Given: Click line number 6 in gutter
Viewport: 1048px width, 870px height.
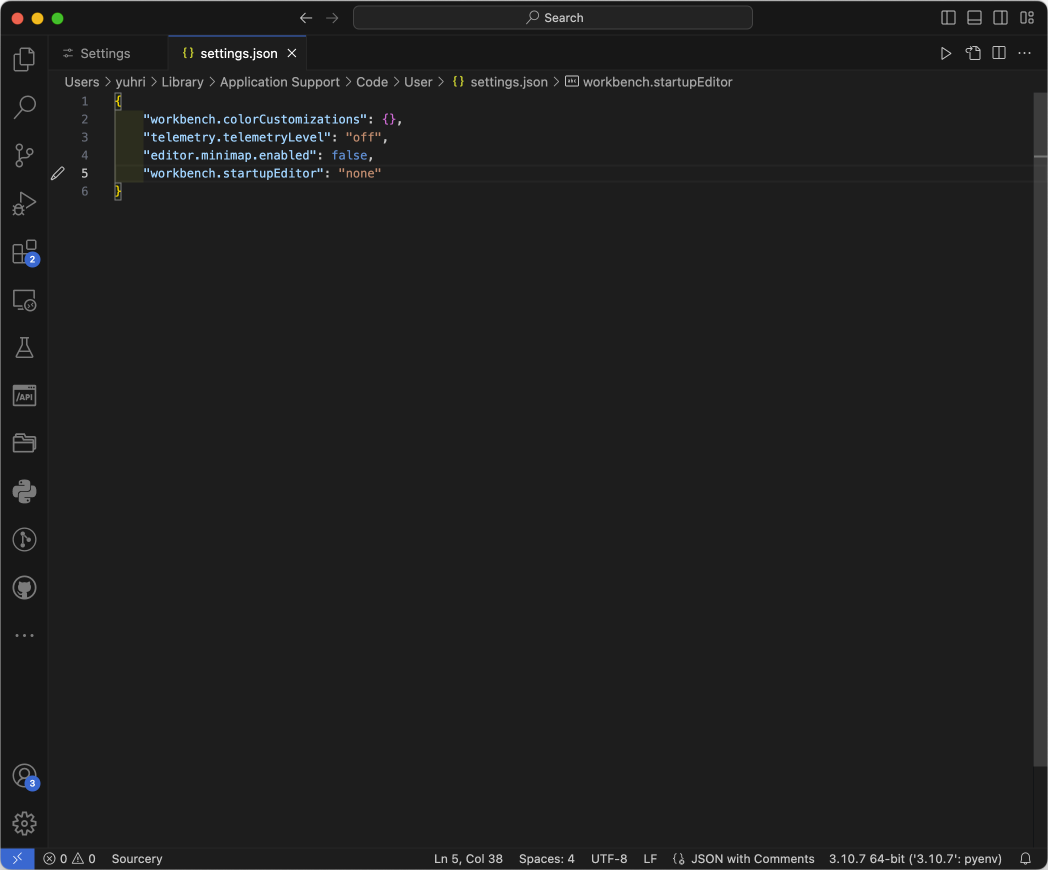Looking at the screenshot, I should tap(85, 191).
